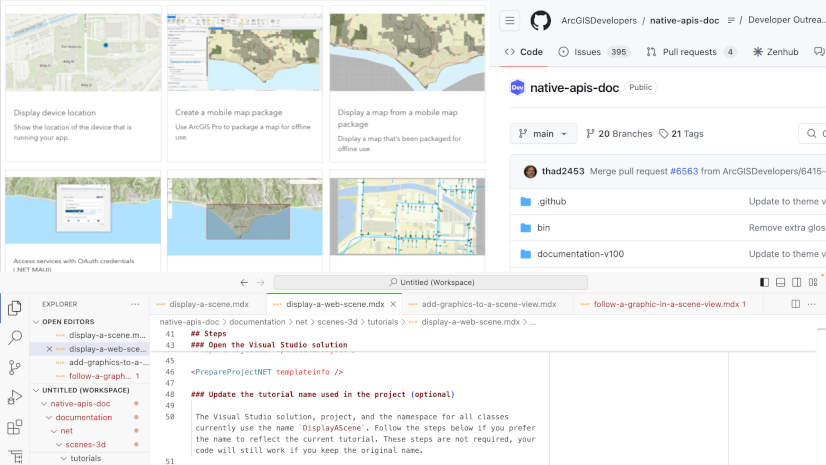Click scenes-3d in the breadcrumb path

tap(337, 322)
